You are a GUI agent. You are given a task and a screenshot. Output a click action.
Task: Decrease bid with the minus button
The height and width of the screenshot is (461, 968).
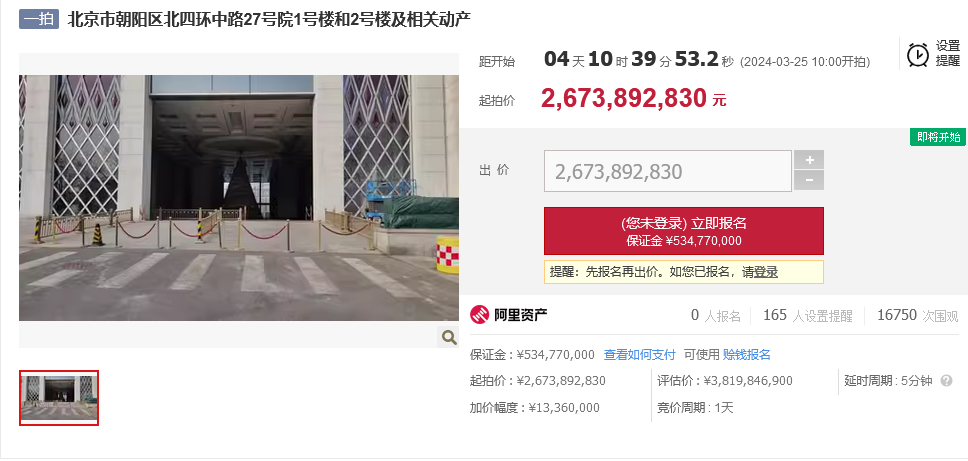(809, 181)
